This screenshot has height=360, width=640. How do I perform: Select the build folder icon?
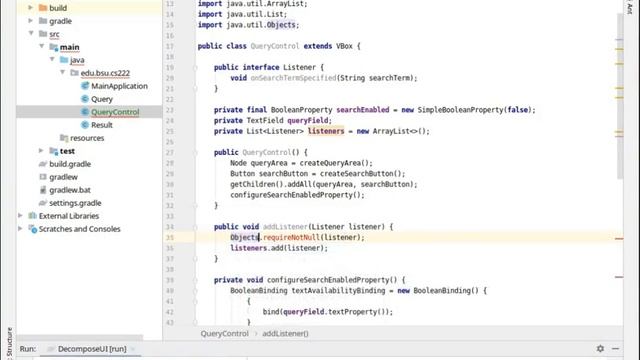click(43, 8)
